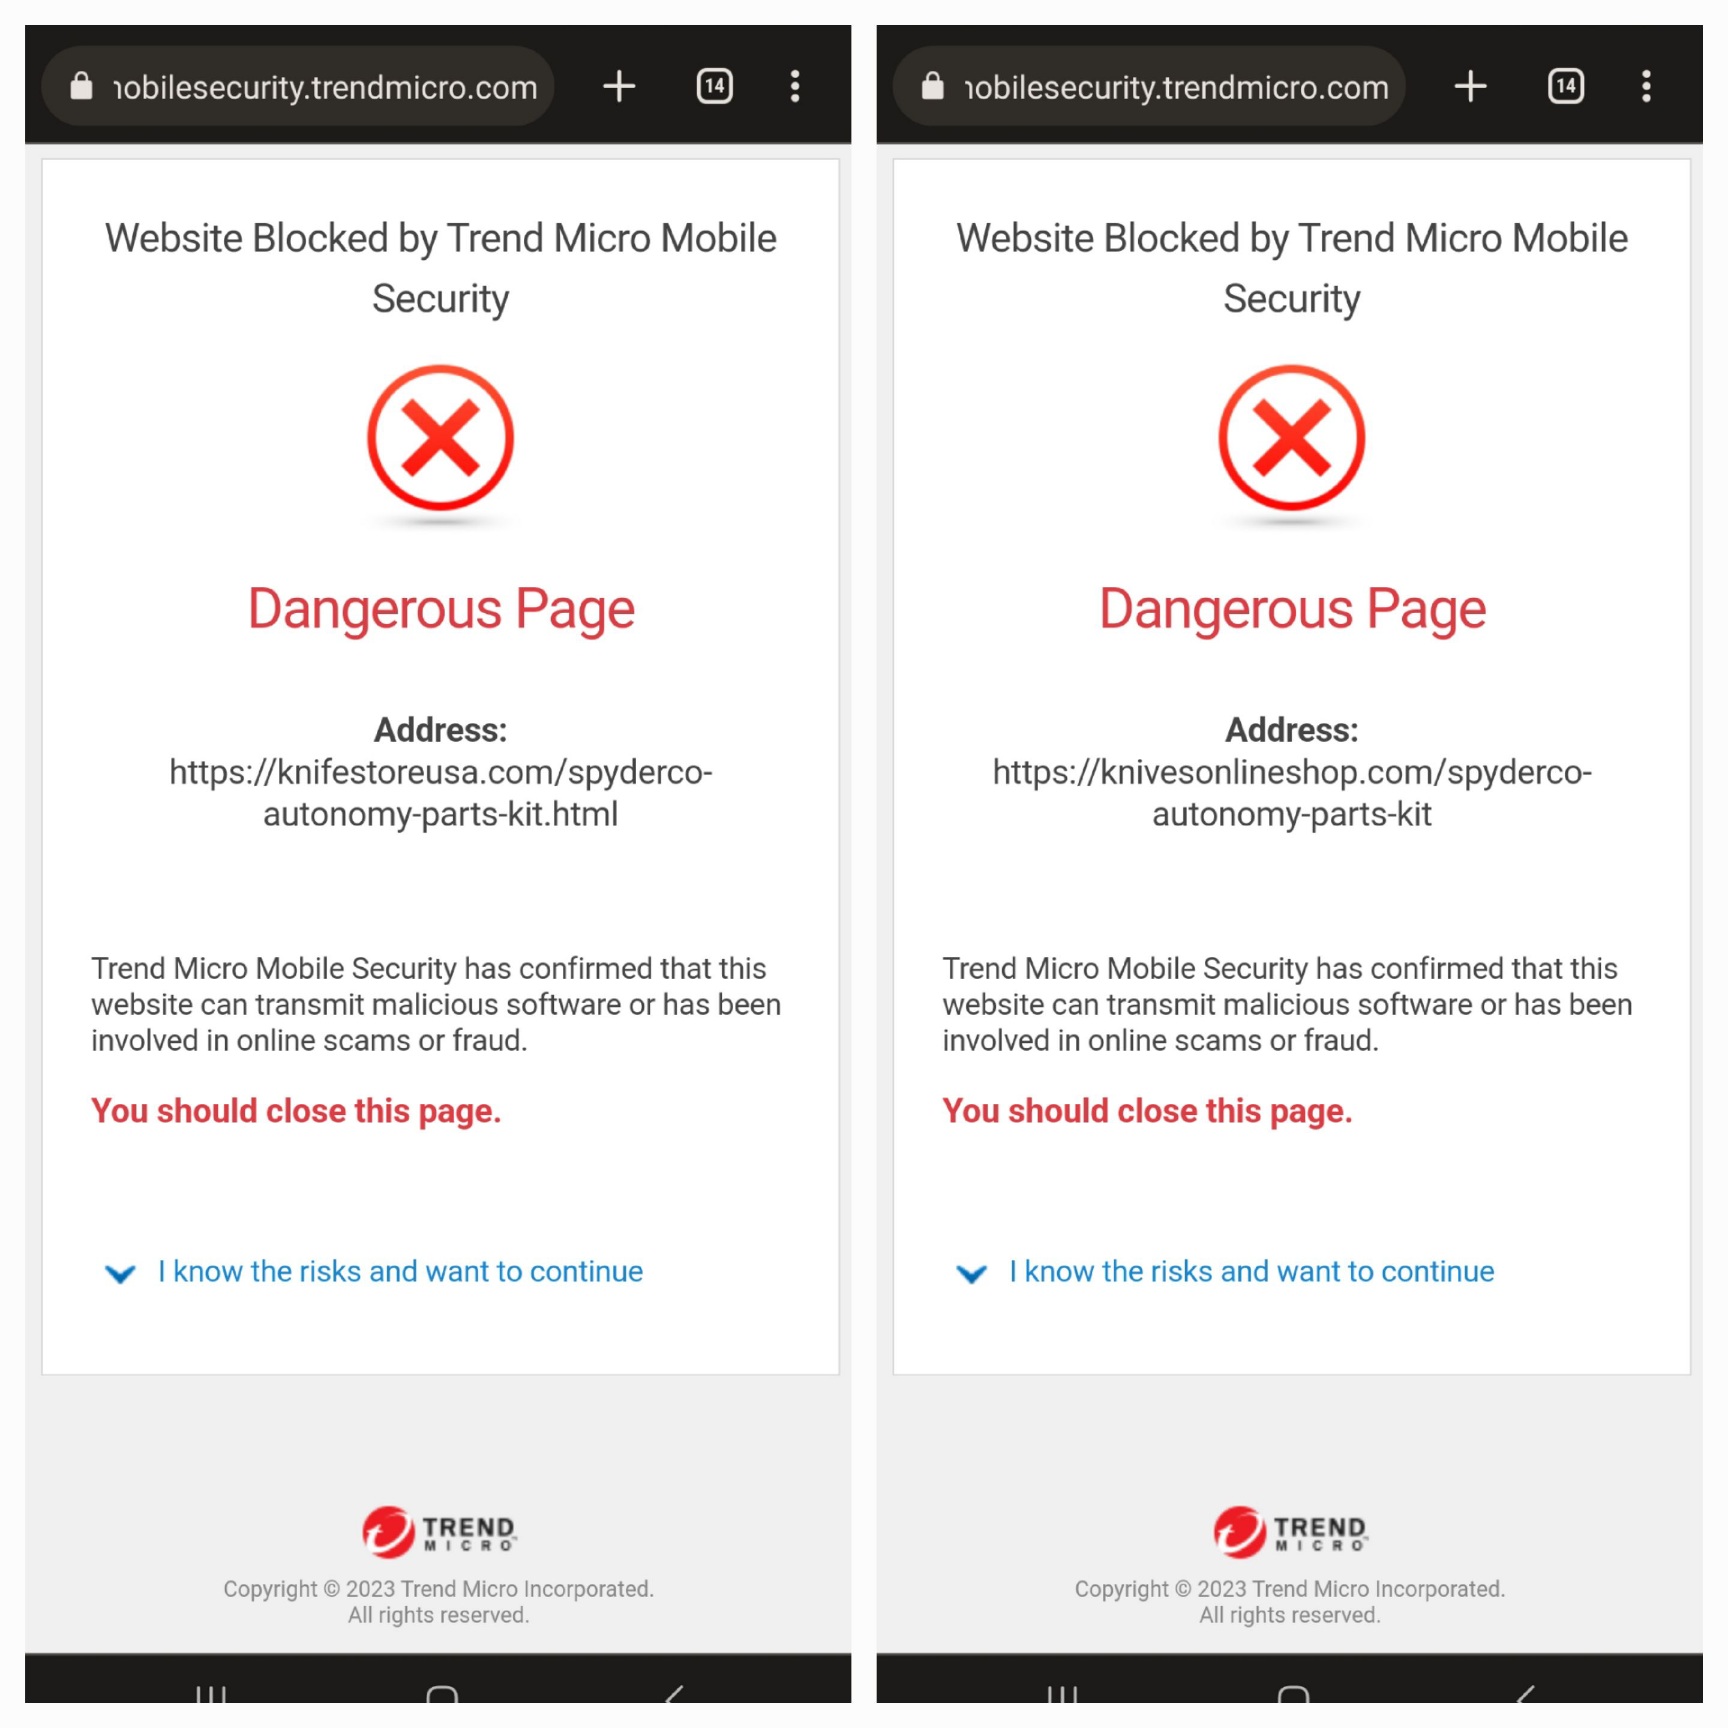Viewport: 1728px width, 1728px height.
Task: Tap the left Trend Micro logo
Action: pyautogui.click(x=439, y=1532)
